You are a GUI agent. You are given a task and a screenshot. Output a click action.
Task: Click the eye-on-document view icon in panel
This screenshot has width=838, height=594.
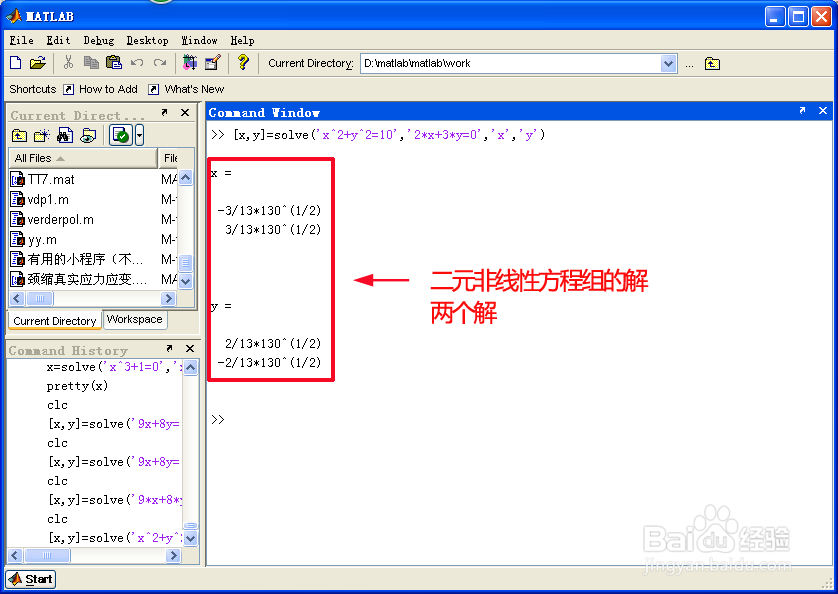coord(88,136)
